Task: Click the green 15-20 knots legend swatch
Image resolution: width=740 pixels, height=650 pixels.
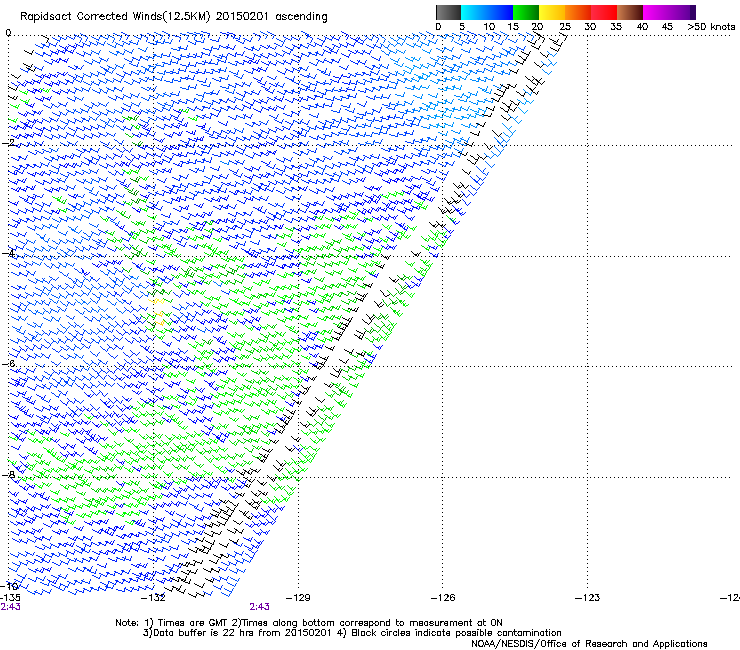Action: [526, 12]
